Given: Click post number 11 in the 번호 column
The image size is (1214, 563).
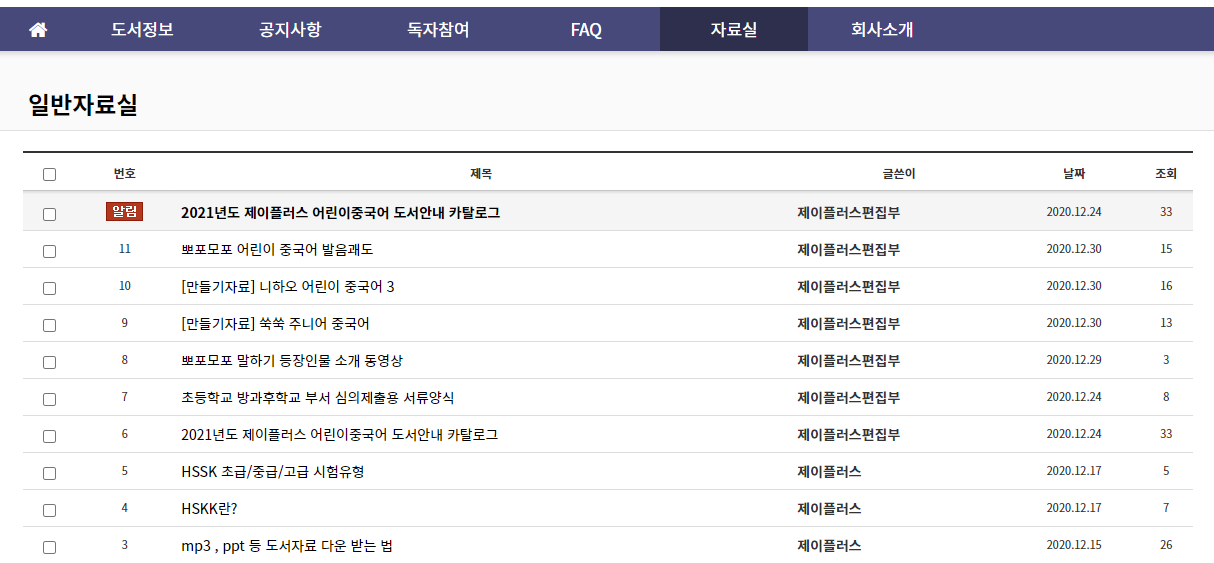Looking at the screenshot, I should tap(125, 249).
